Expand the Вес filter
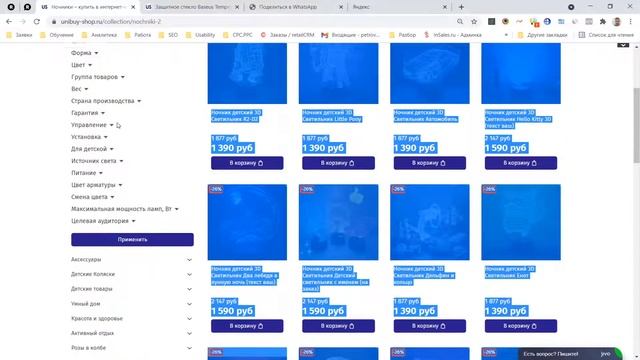Screen dimensions: 640x360 coord(79,89)
